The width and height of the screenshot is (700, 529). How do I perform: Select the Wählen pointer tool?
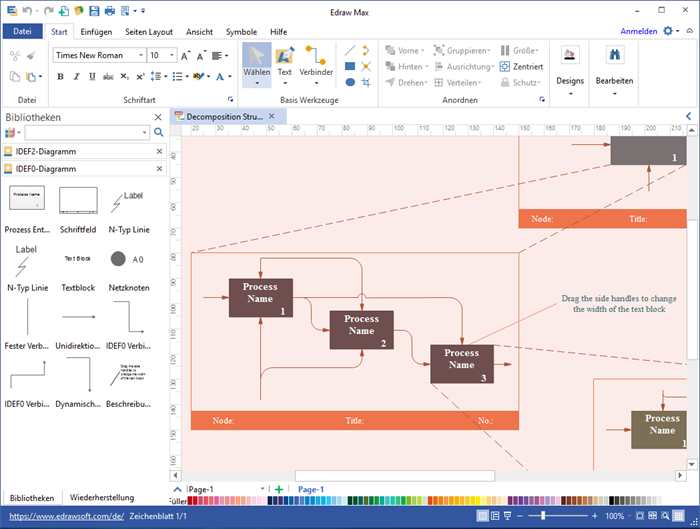coord(256,61)
